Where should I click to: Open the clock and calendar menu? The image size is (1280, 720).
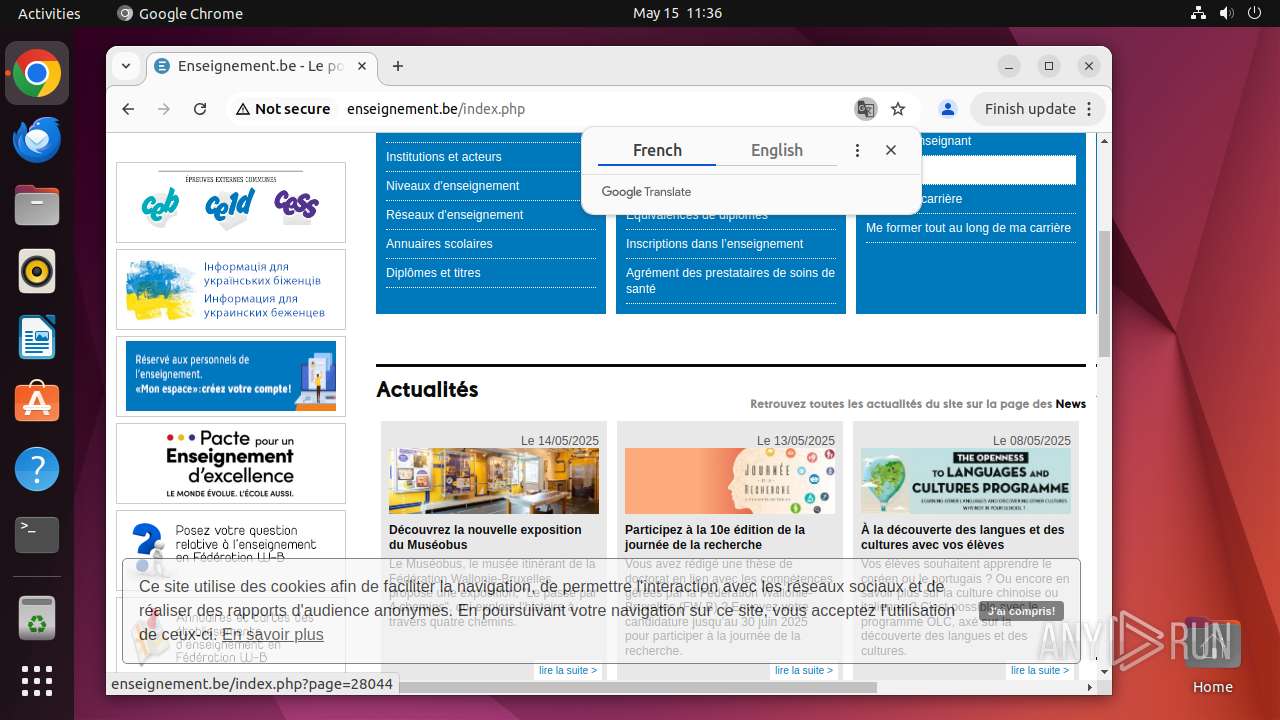coord(677,13)
